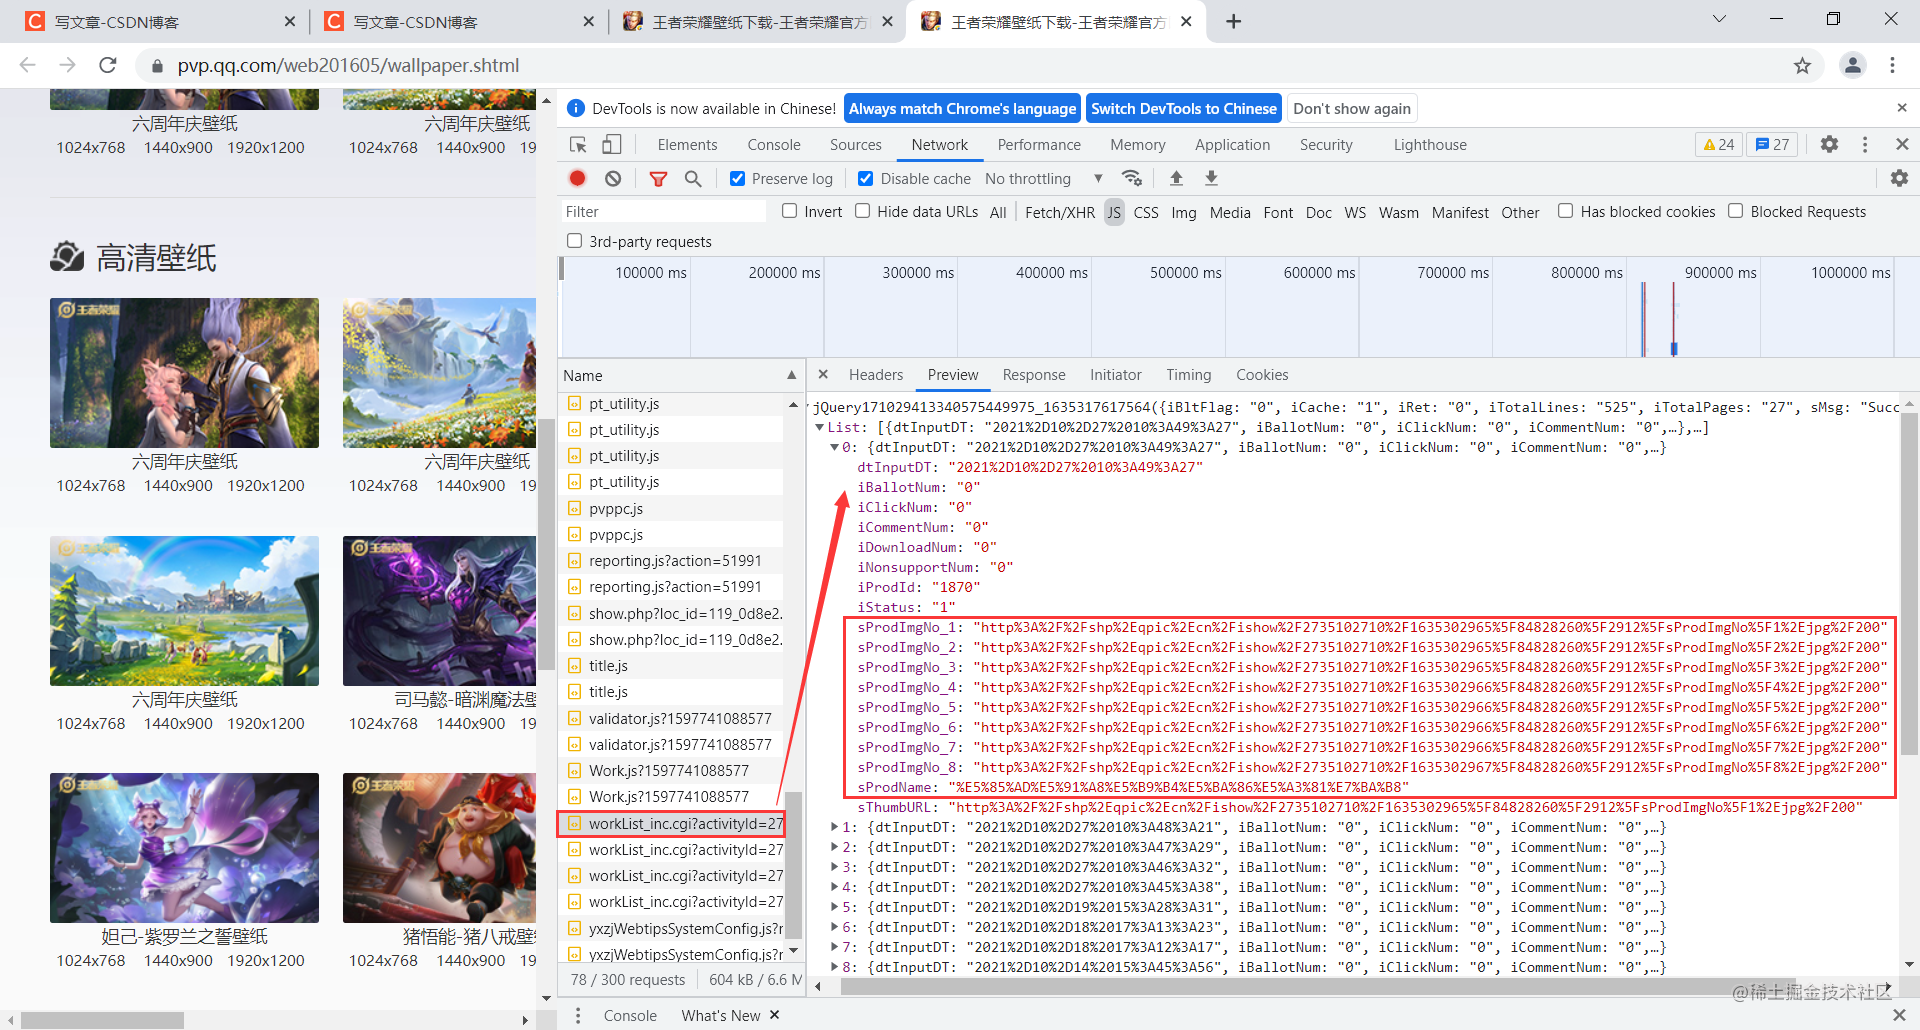Open network conditions settings
This screenshot has width=1920, height=1030.
click(x=1133, y=178)
